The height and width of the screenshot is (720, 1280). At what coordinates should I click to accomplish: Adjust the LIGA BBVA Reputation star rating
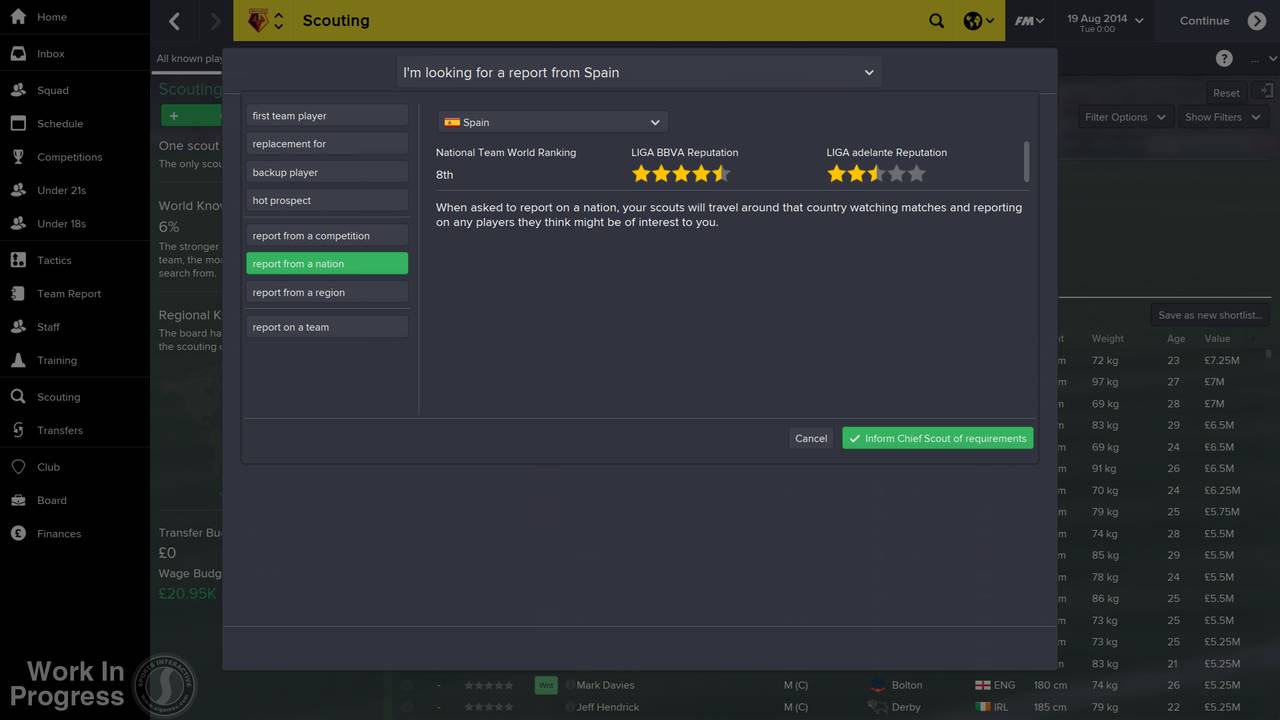click(x=681, y=173)
